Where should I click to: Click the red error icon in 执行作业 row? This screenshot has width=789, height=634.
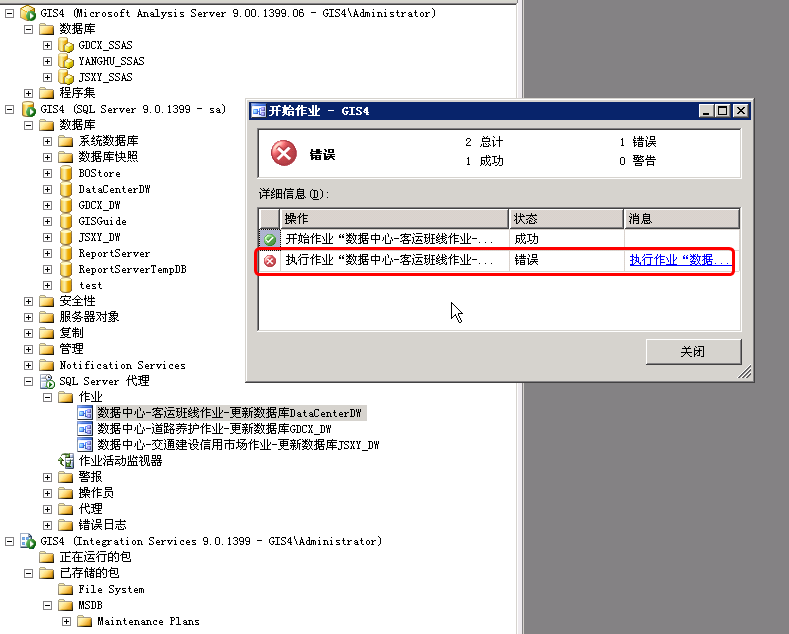(270, 261)
